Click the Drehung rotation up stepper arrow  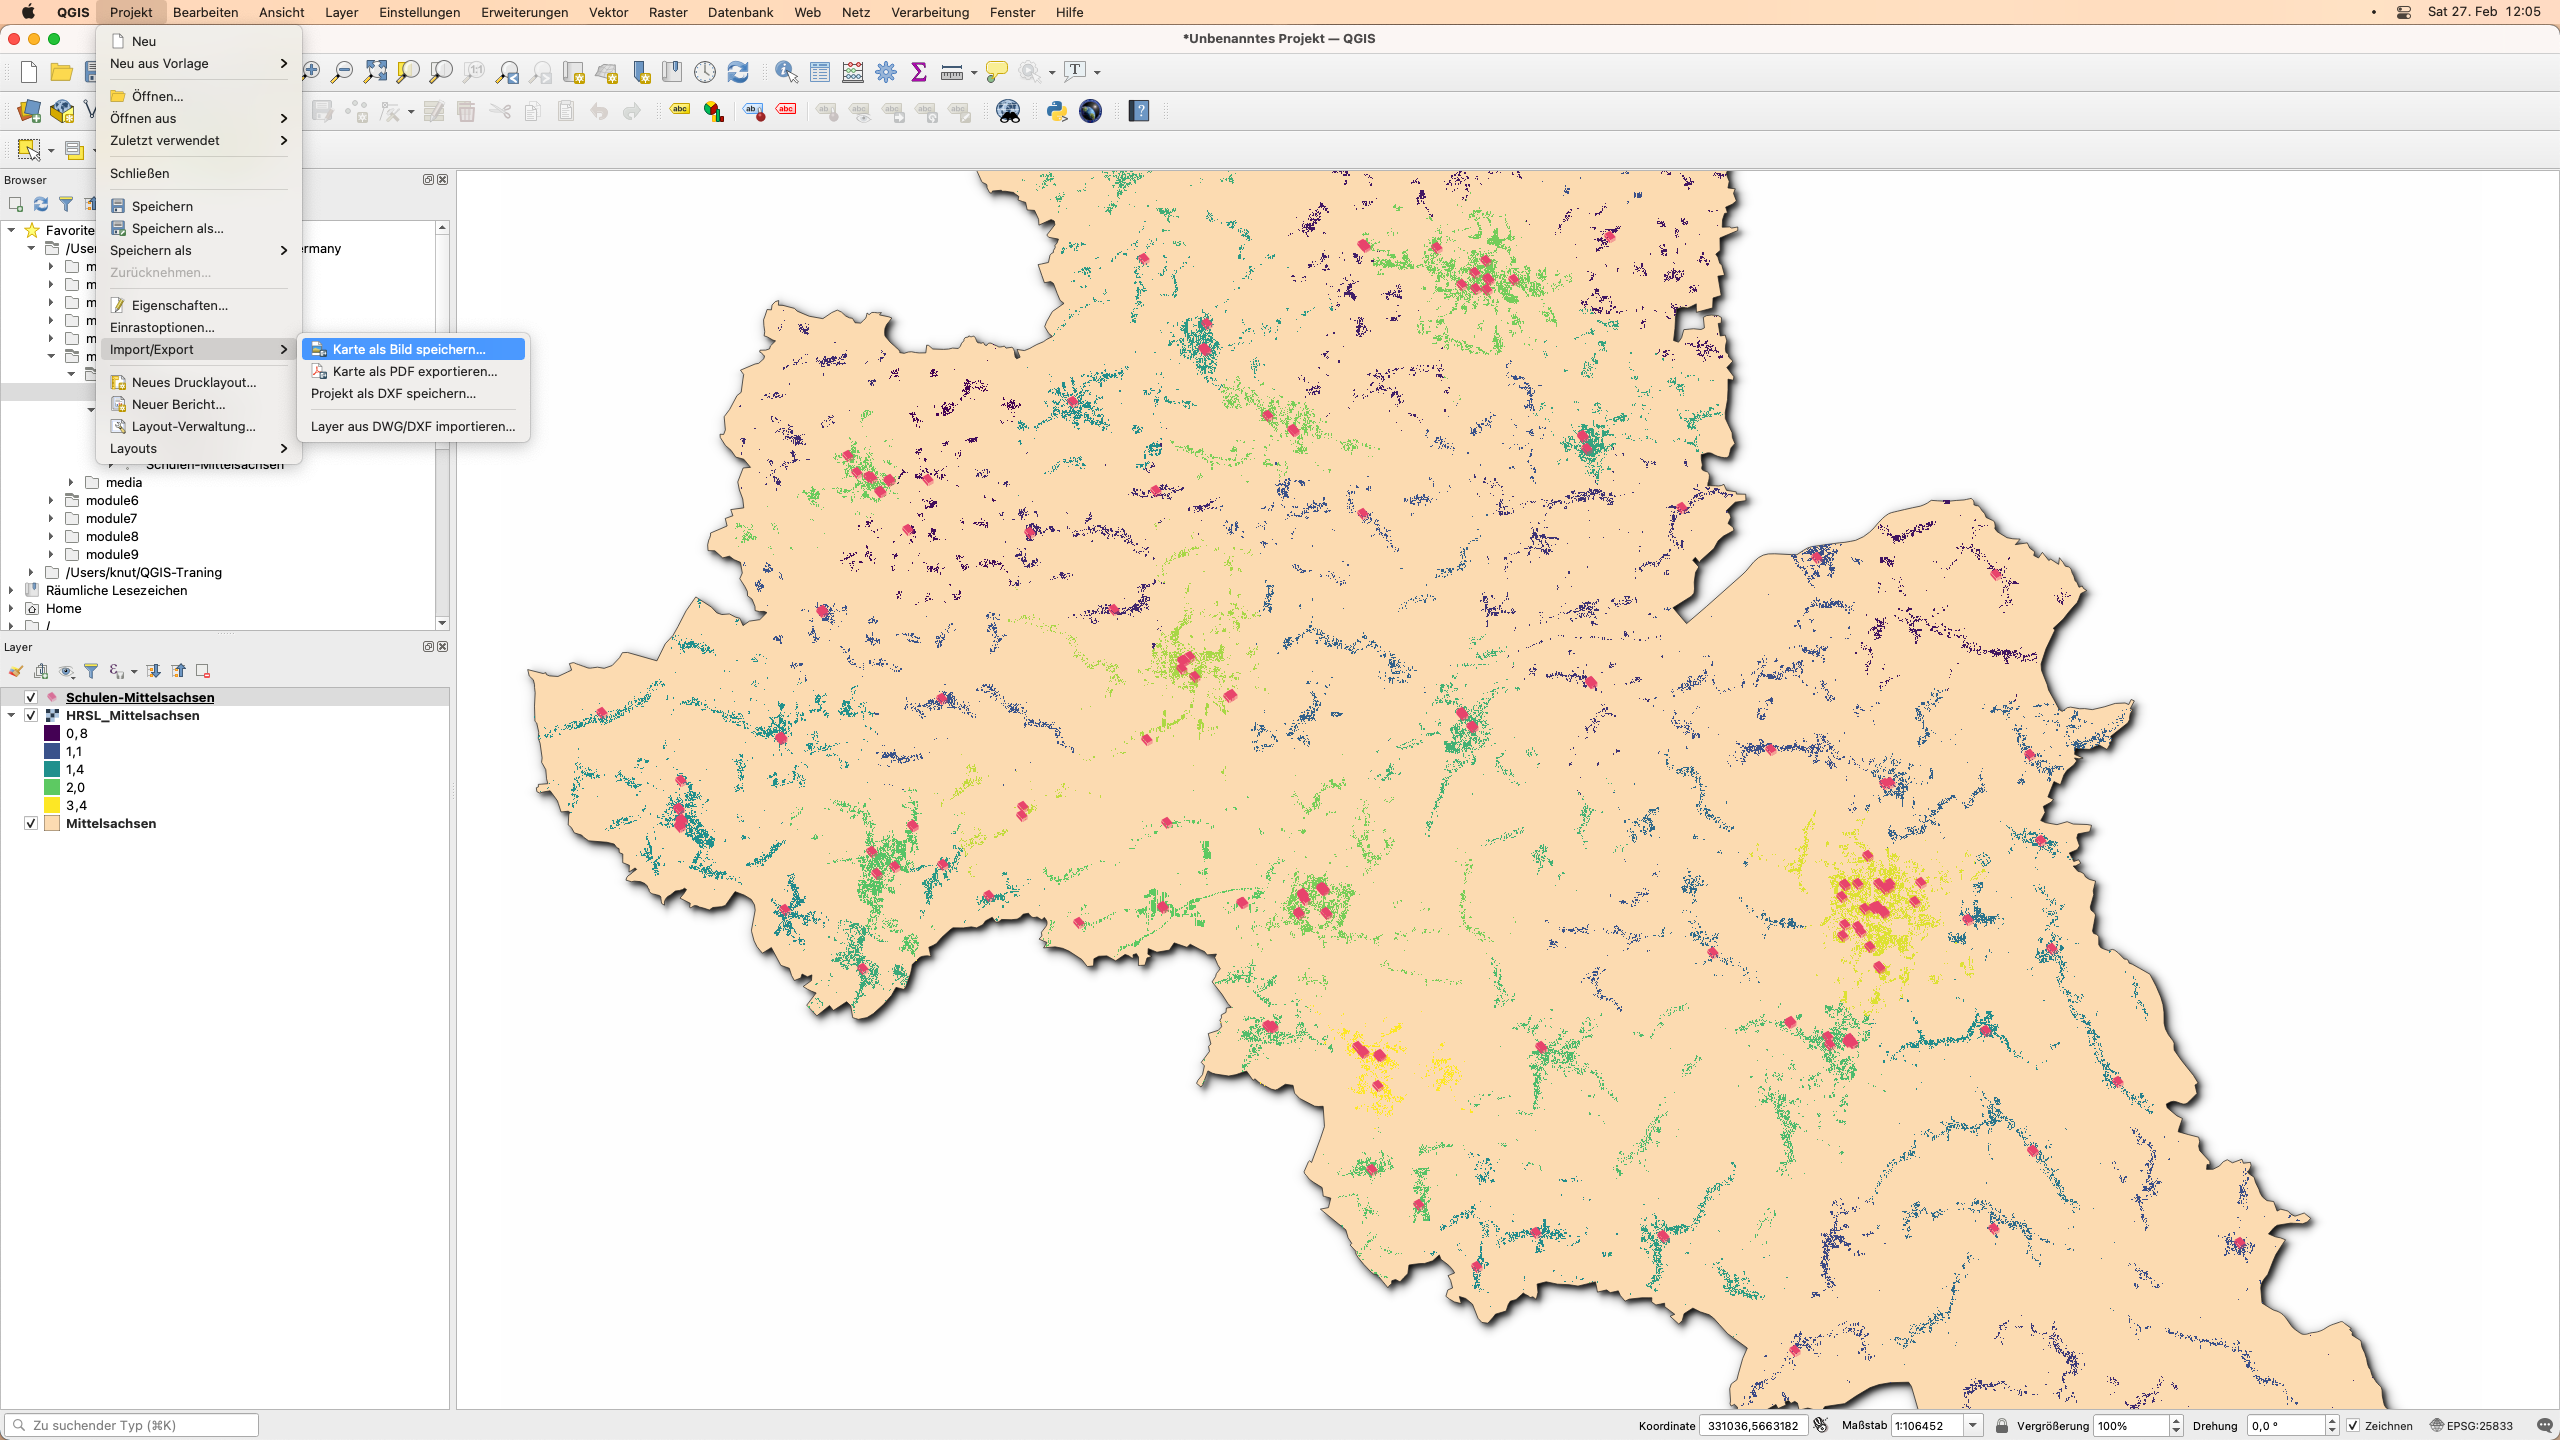tap(2332, 1420)
